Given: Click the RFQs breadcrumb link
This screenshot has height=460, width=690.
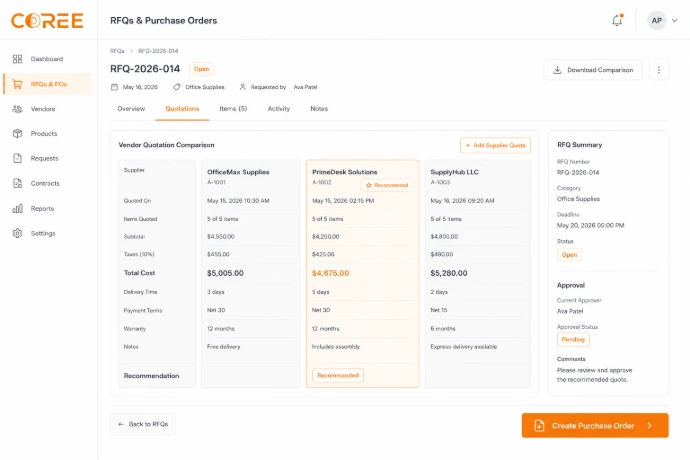Looking at the screenshot, I should pyautogui.click(x=117, y=51).
